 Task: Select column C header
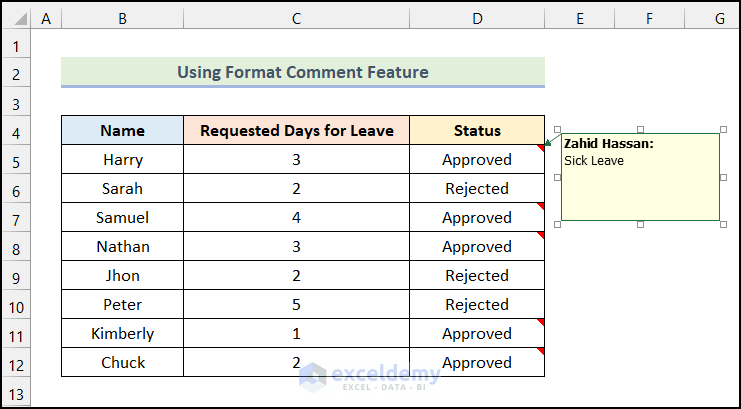pos(296,18)
